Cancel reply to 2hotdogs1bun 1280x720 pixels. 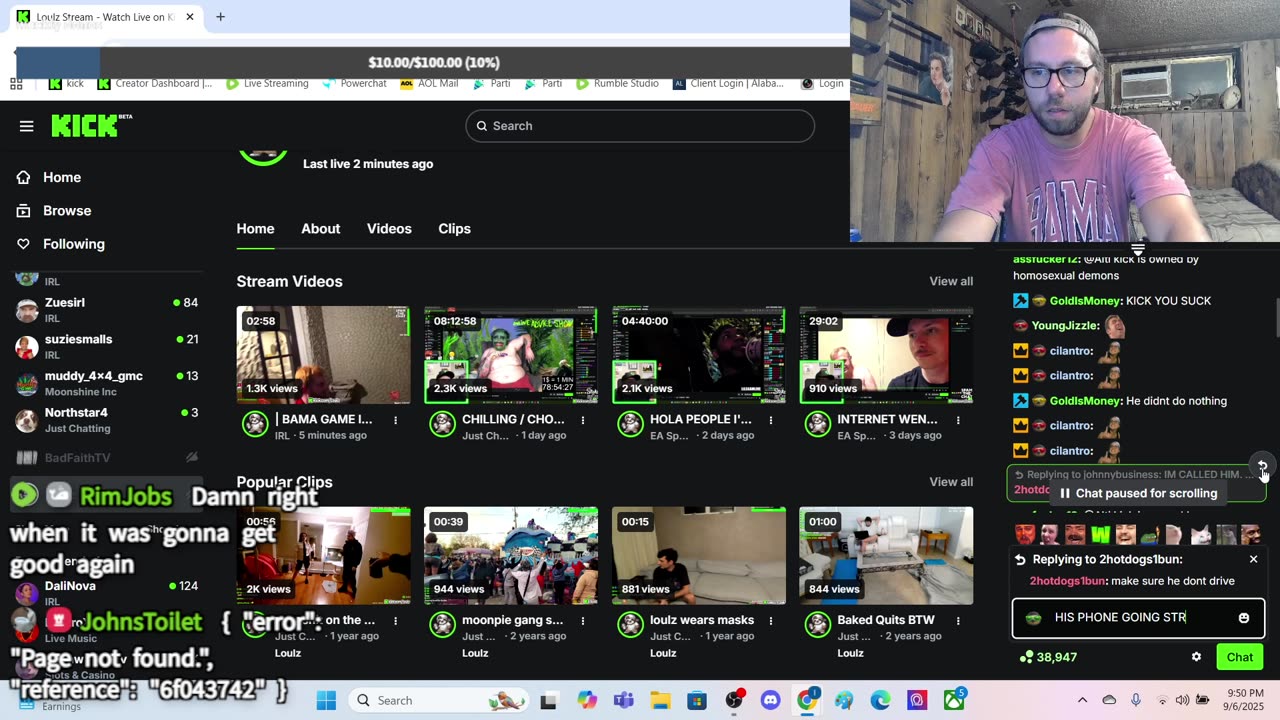pyautogui.click(x=1253, y=560)
